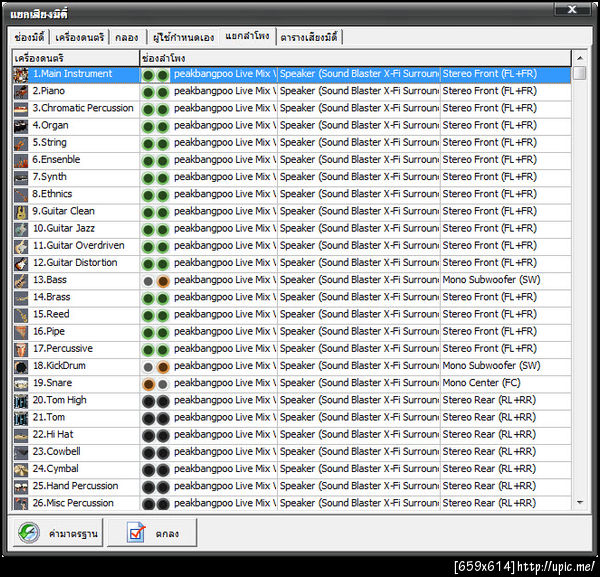Click the Hand Percussion icon
This screenshot has width=600, height=577.
coord(21,487)
